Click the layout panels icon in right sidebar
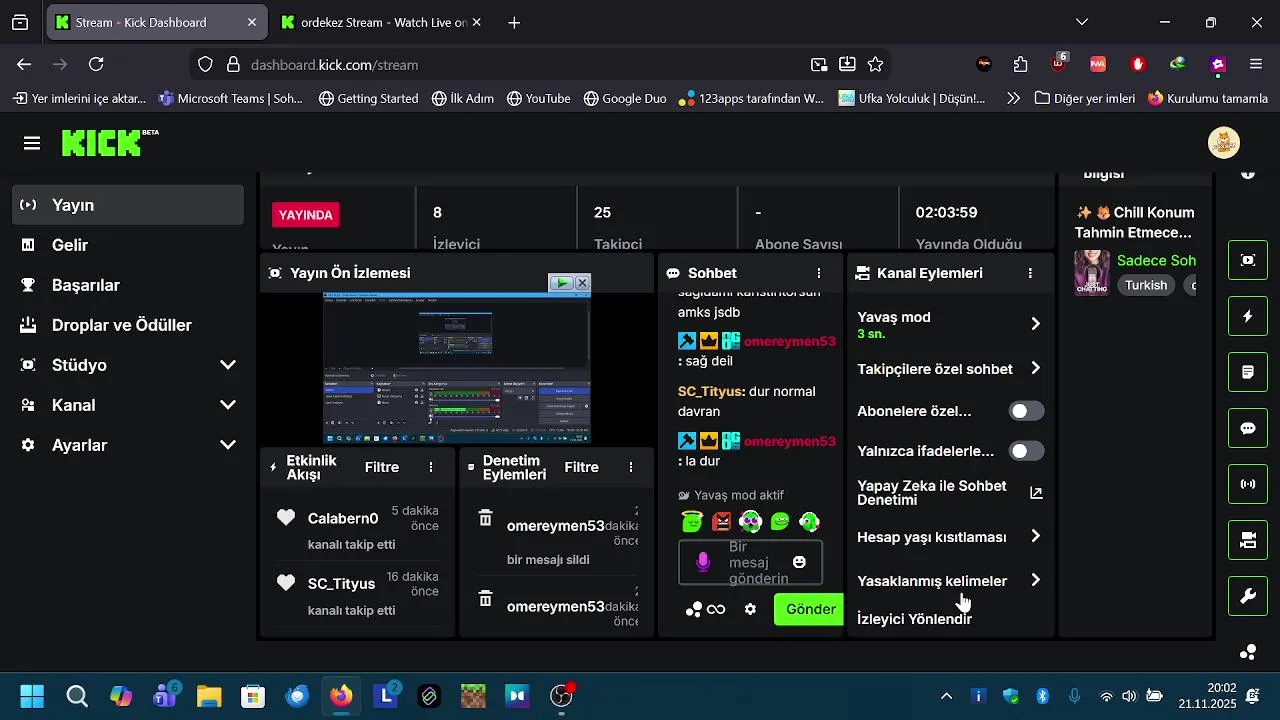Screen dimensions: 1280x720 click(1248, 540)
